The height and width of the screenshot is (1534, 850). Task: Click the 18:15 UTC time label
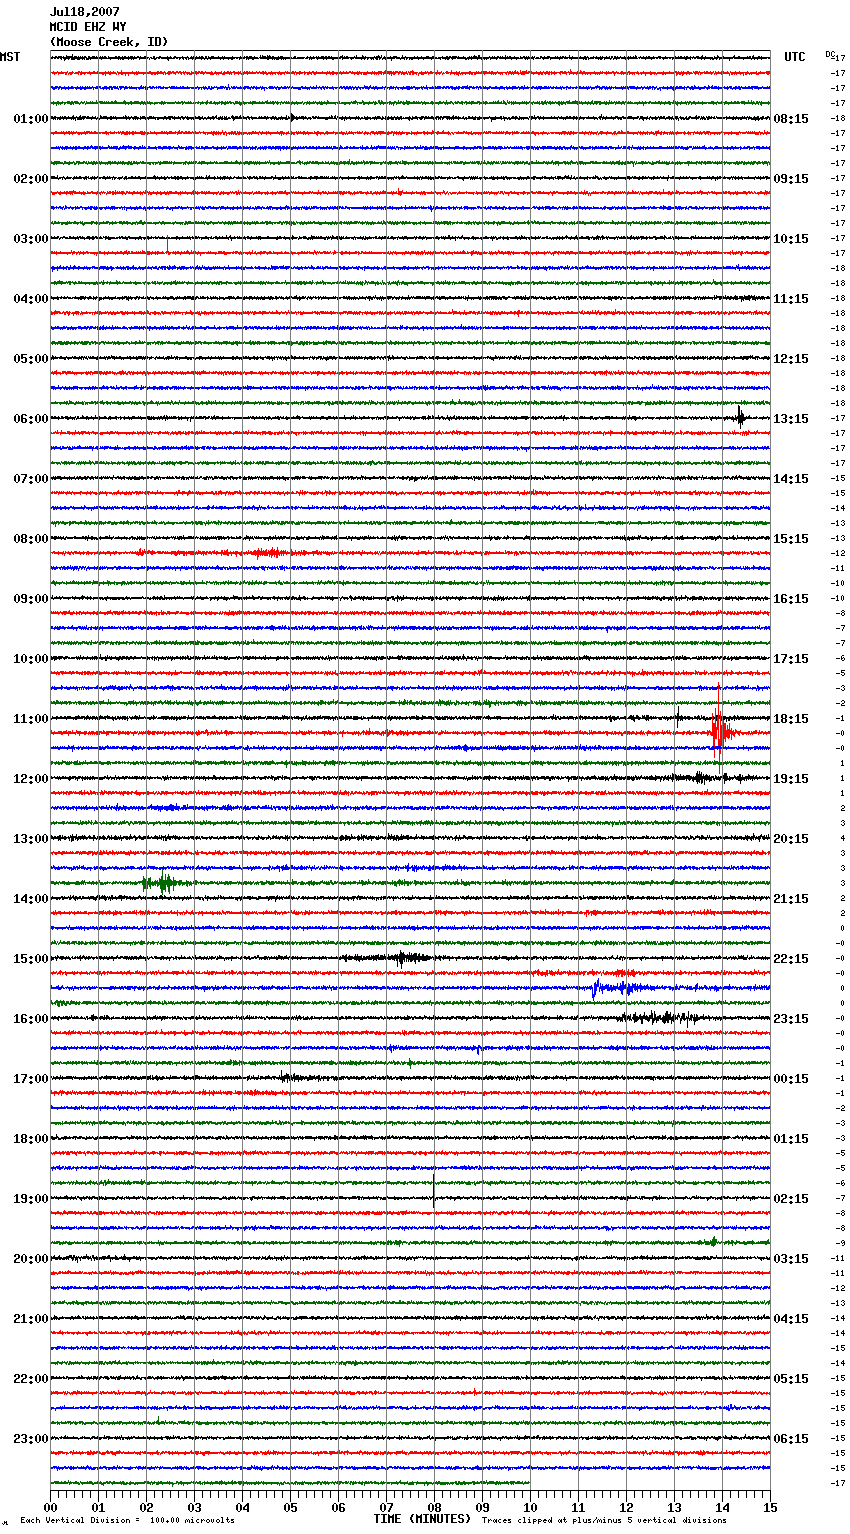pyautogui.click(x=791, y=719)
